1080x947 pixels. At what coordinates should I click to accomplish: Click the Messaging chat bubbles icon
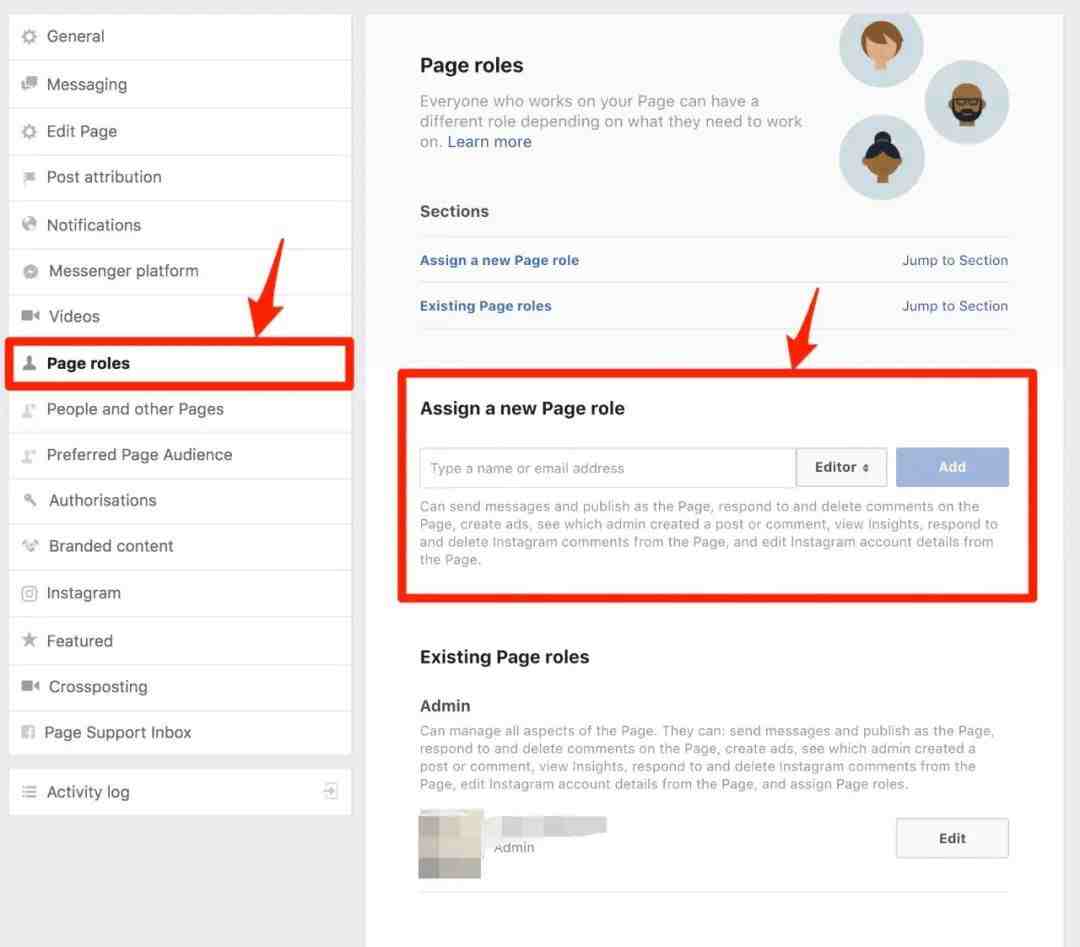29,84
